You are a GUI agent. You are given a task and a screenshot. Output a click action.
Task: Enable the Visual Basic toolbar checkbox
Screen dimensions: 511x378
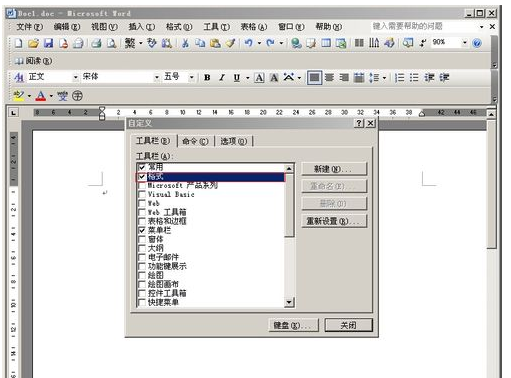coord(142,194)
